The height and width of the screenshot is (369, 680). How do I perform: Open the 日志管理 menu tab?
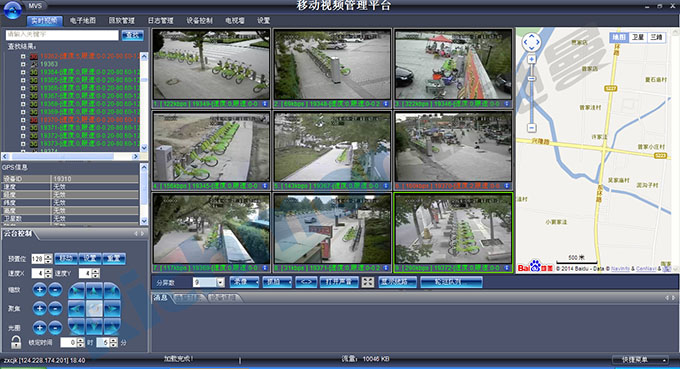coord(160,20)
